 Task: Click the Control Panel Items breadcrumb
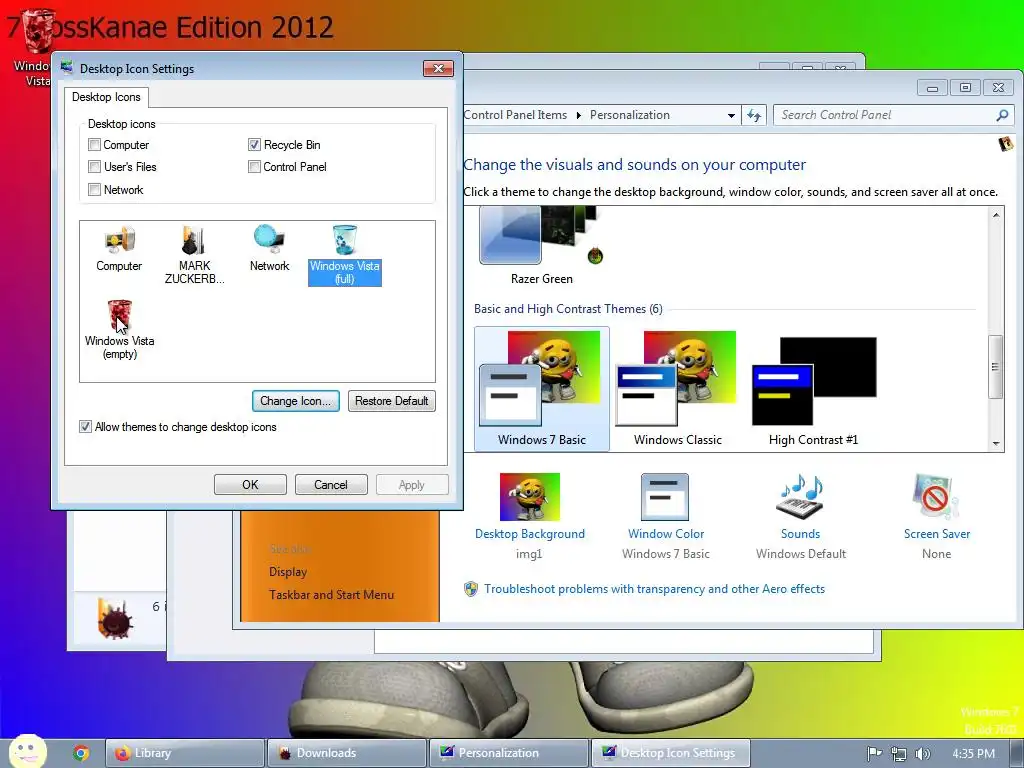point(515,115)
